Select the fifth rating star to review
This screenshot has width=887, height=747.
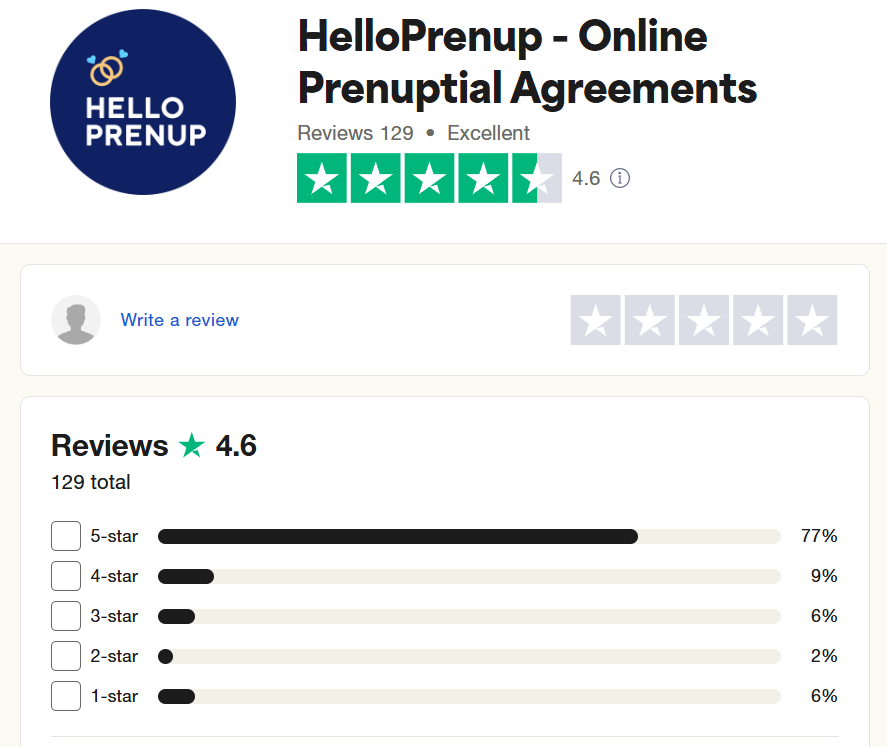(811, 320)
